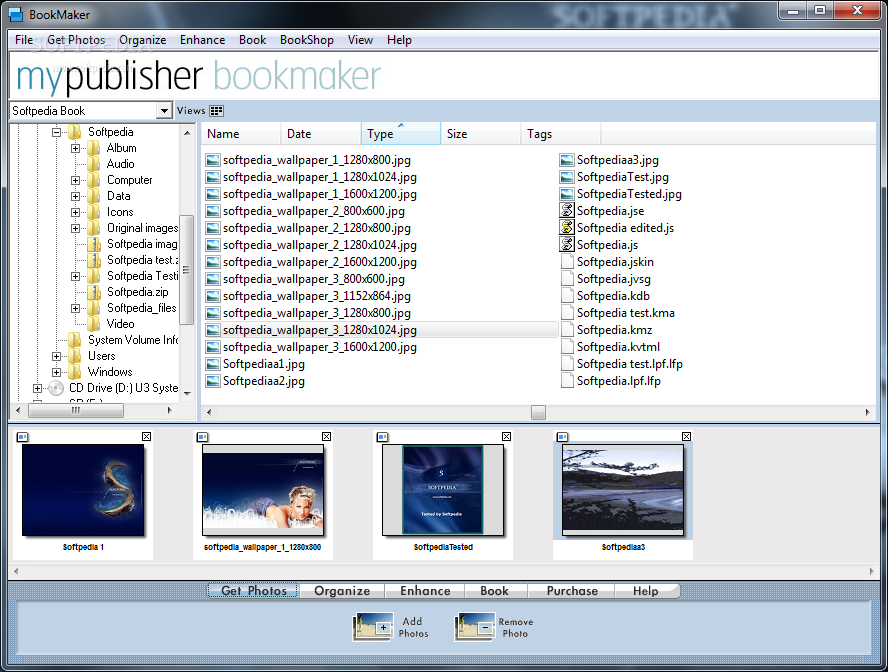Screen dimensions: 888x672
Task: Click the image icon of Softpediaa3.jpg
Action: click(567, 160)
